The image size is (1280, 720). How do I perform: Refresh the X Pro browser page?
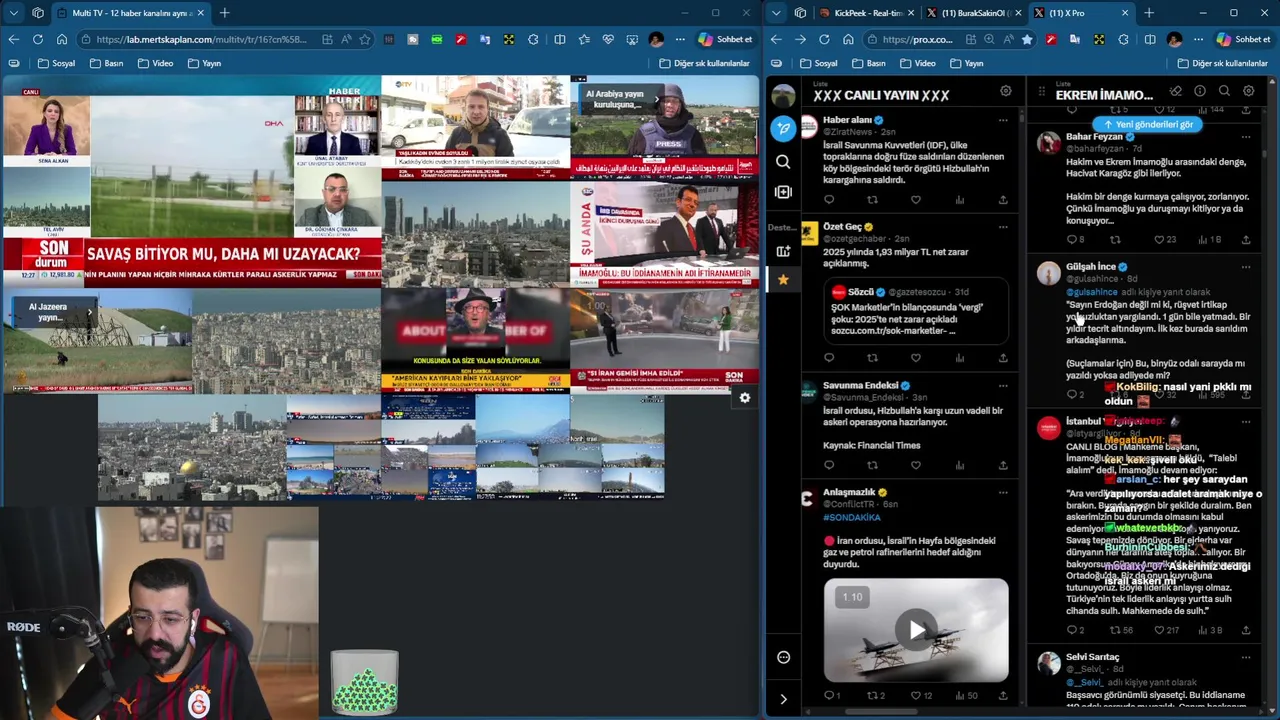tap(824, 39)
